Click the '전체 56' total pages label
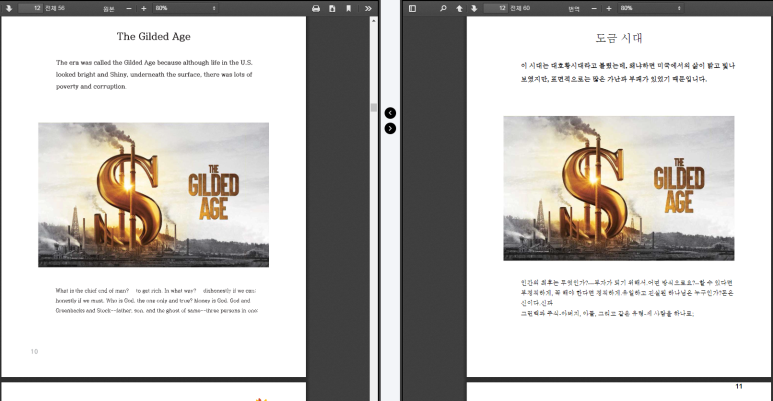This screenshot has width=773, height=401. [55, 8]
